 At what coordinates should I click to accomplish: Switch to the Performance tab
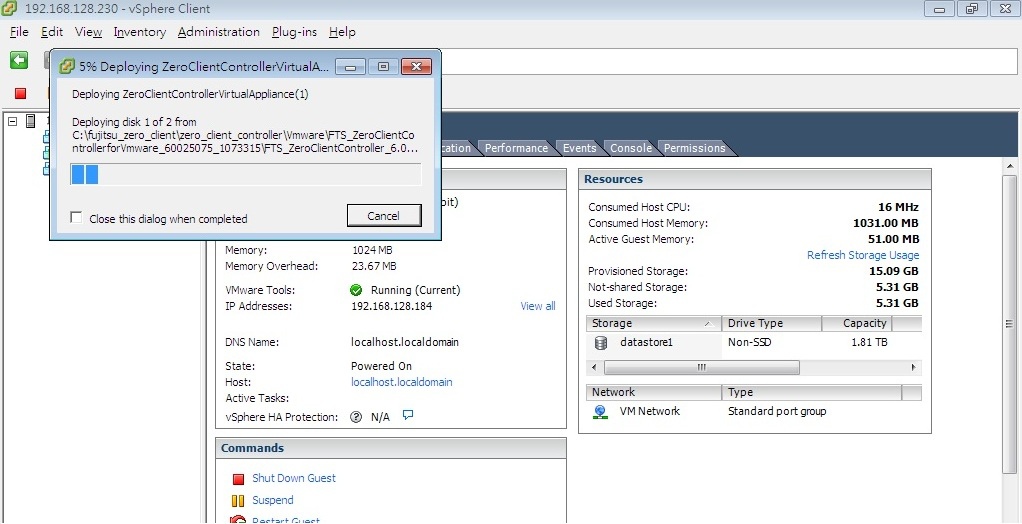[x=516, y=148]
